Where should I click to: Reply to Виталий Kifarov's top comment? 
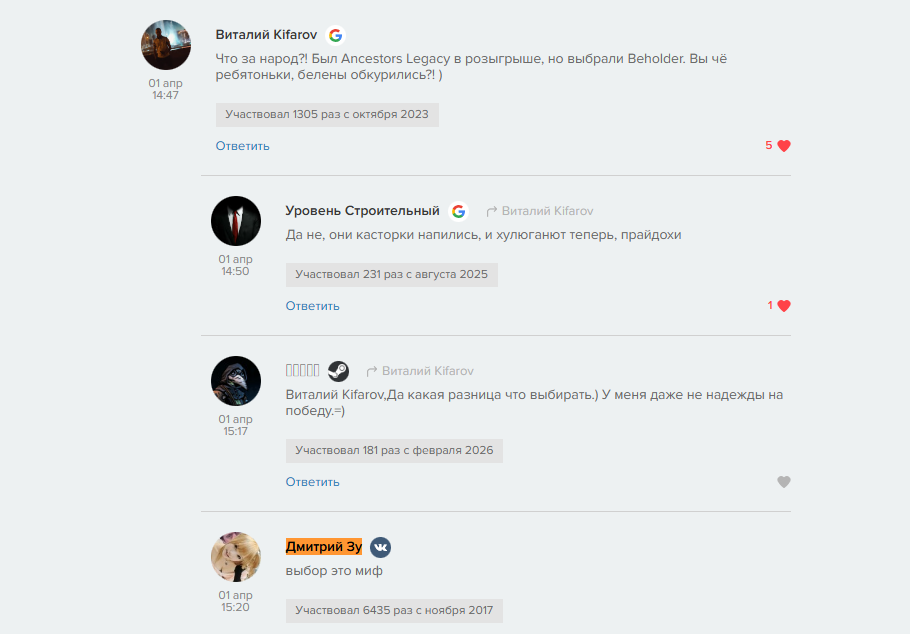pos(243,146)
